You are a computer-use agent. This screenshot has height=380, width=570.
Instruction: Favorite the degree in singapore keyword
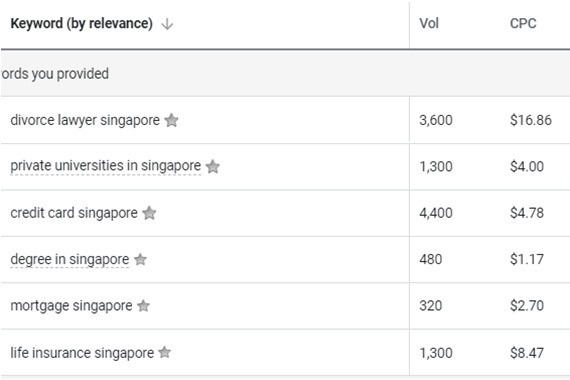(140, 259)
